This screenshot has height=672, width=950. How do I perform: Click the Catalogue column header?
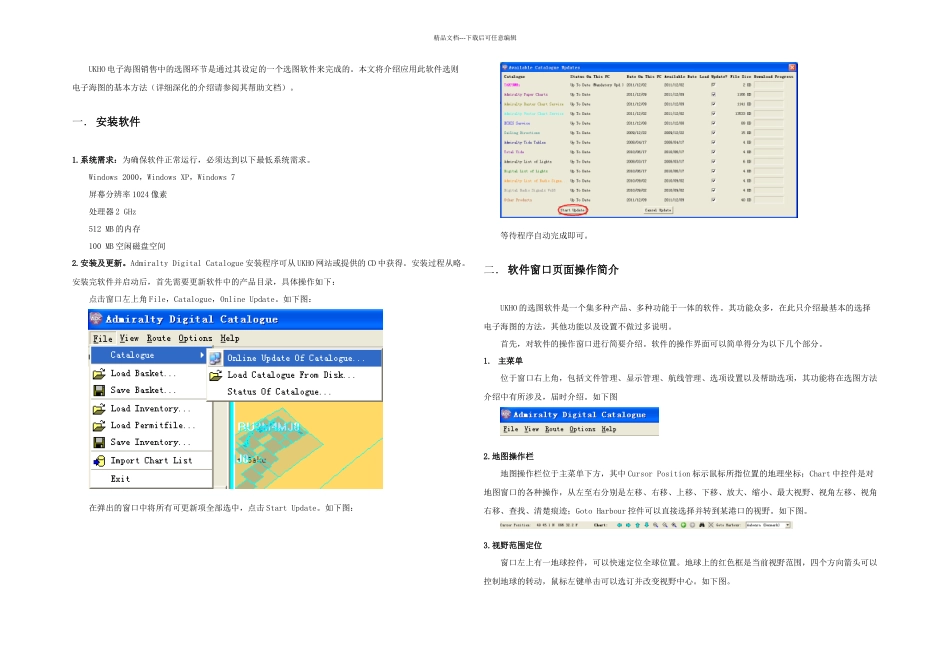click(514, 76)
